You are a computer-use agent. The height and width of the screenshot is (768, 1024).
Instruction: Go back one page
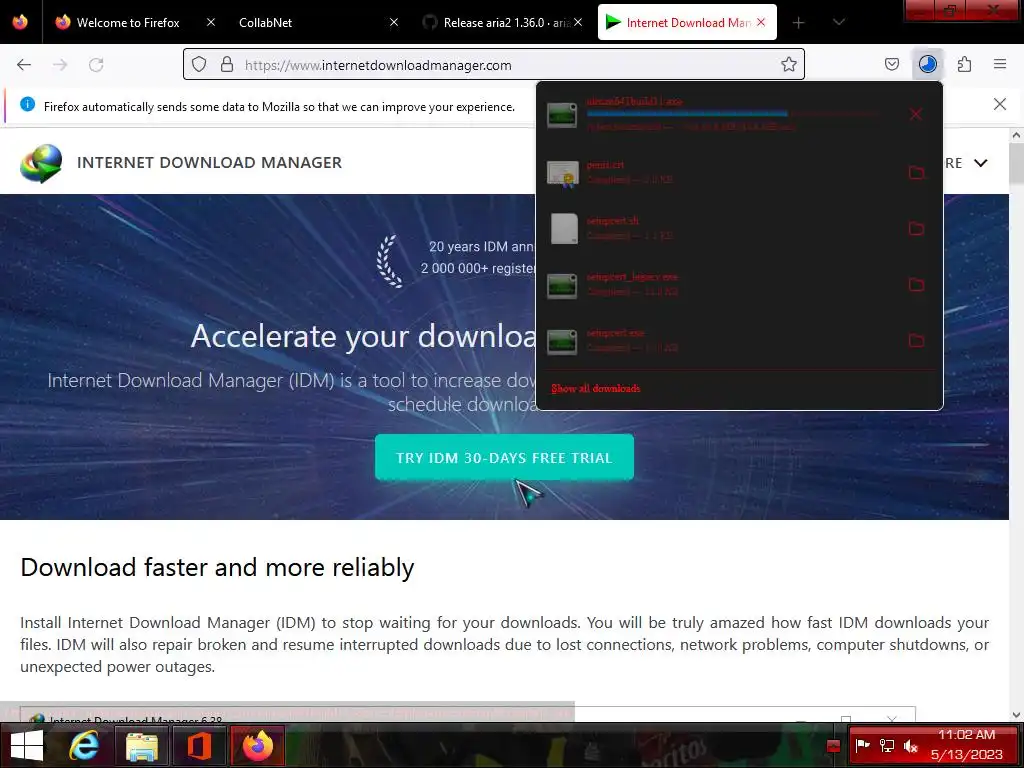pos(24,65)
